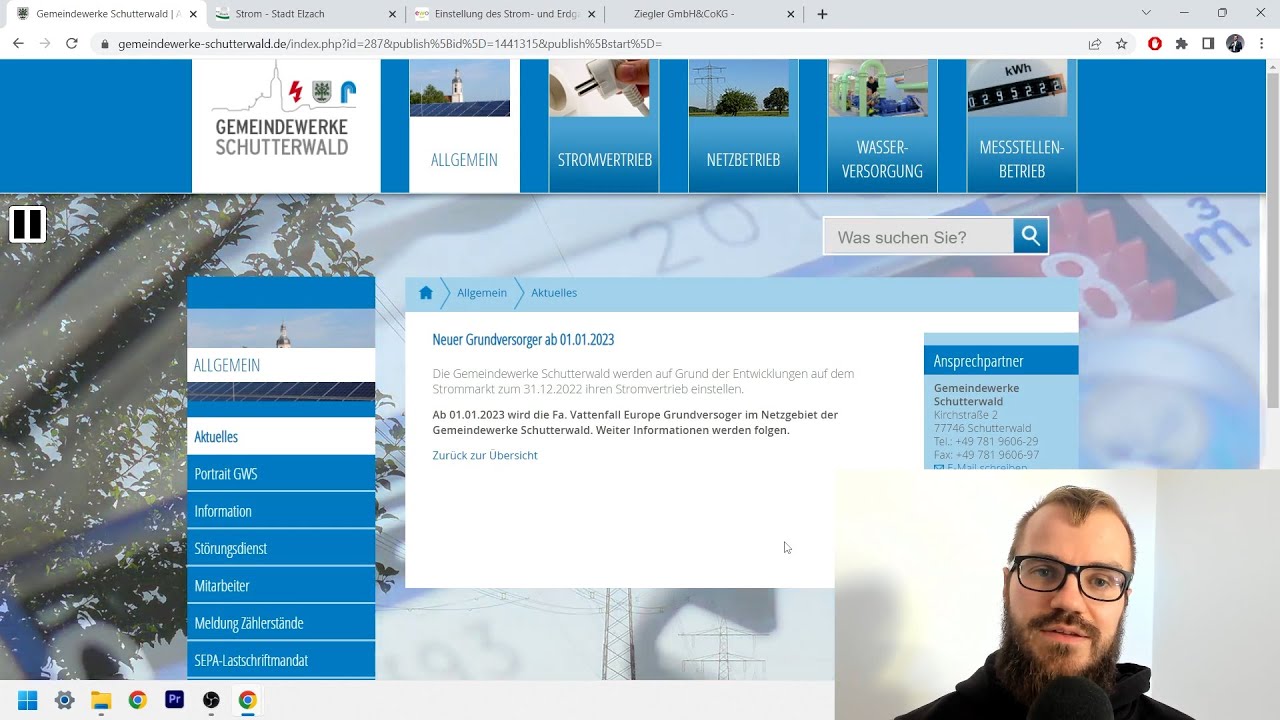1280x720 pixels.
Task: Click the home icon in breadcrumb
Action: 426,293
